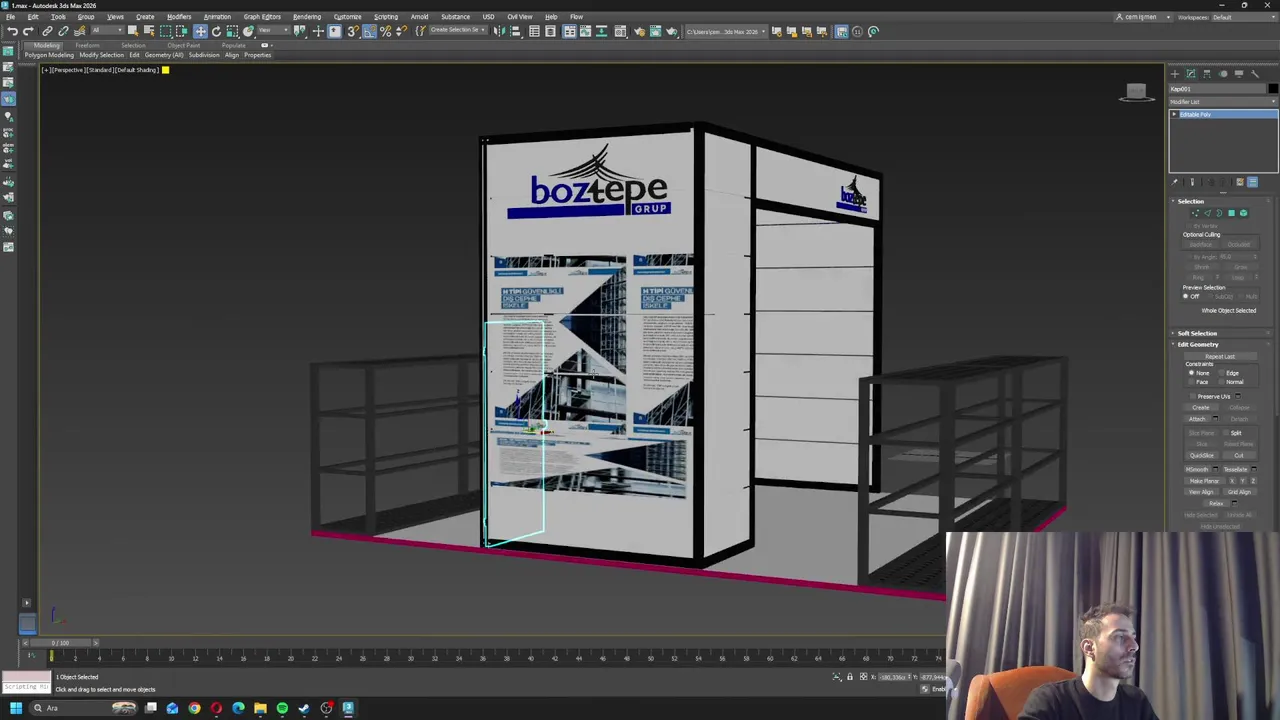
Task: Click the Mirror tool icon
Action: (x=499, y=31)
